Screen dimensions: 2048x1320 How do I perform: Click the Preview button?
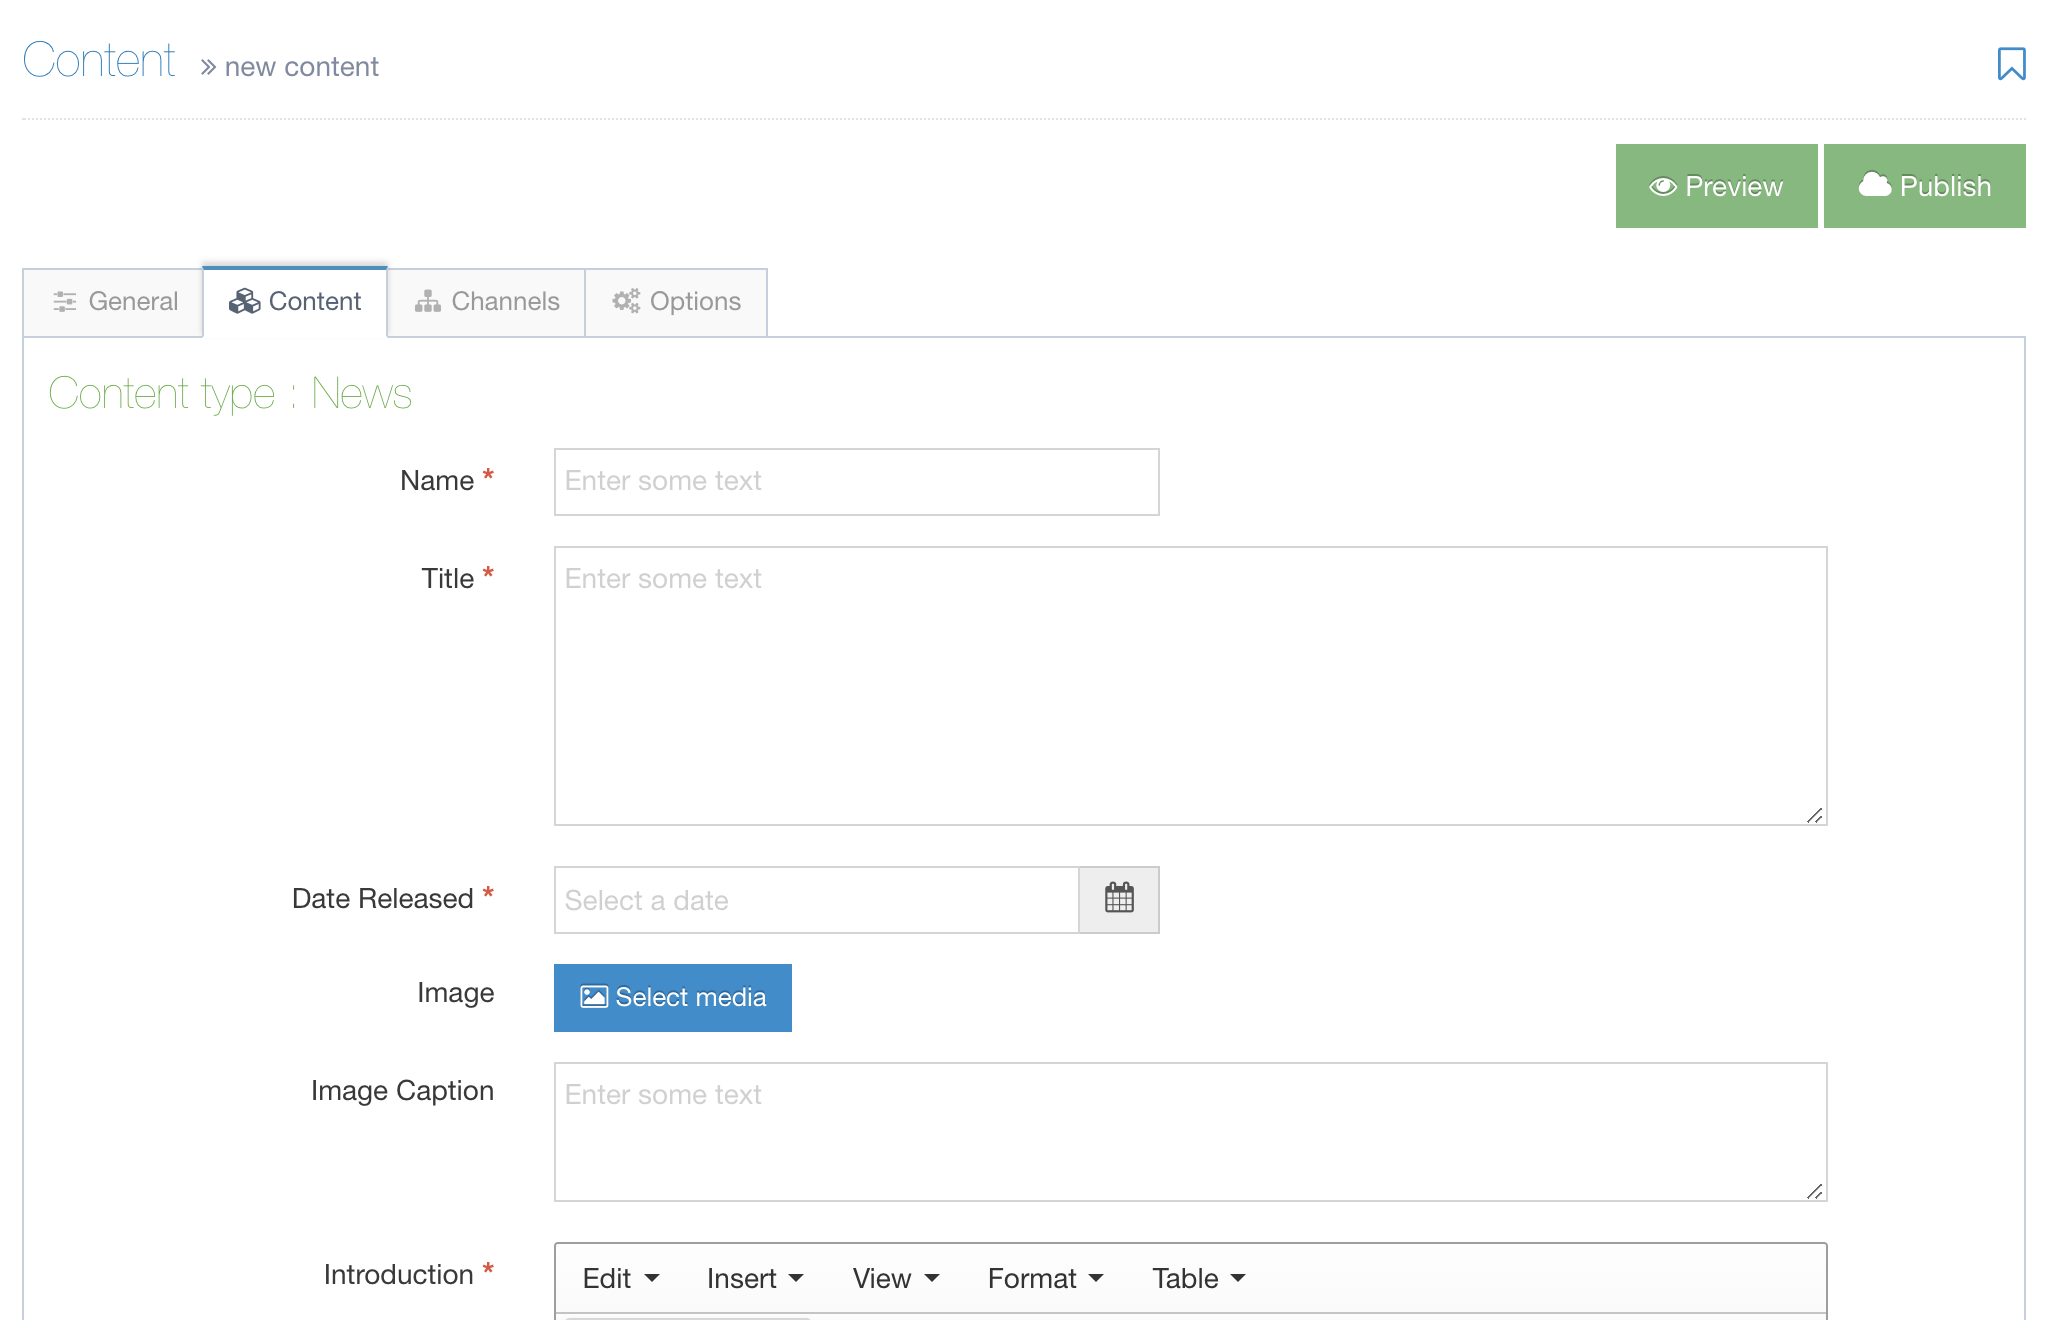pos(1716,186)
